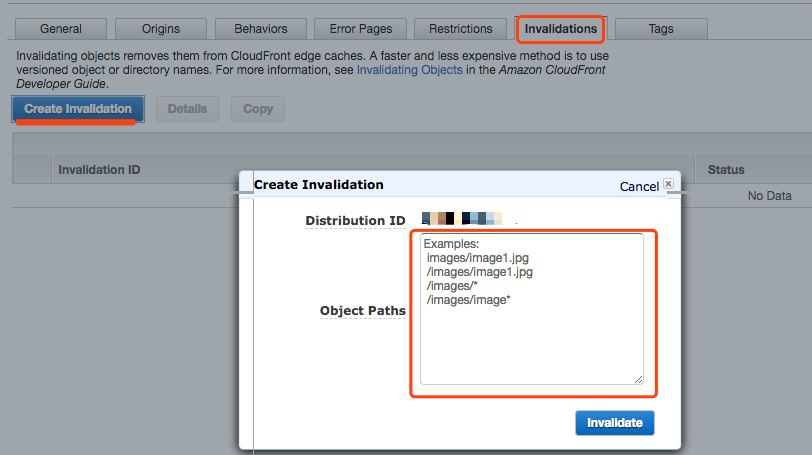Open the Restrictions tab
This screenshot has width=812, height=455.
pyautogui.click(x=460, y=29)
